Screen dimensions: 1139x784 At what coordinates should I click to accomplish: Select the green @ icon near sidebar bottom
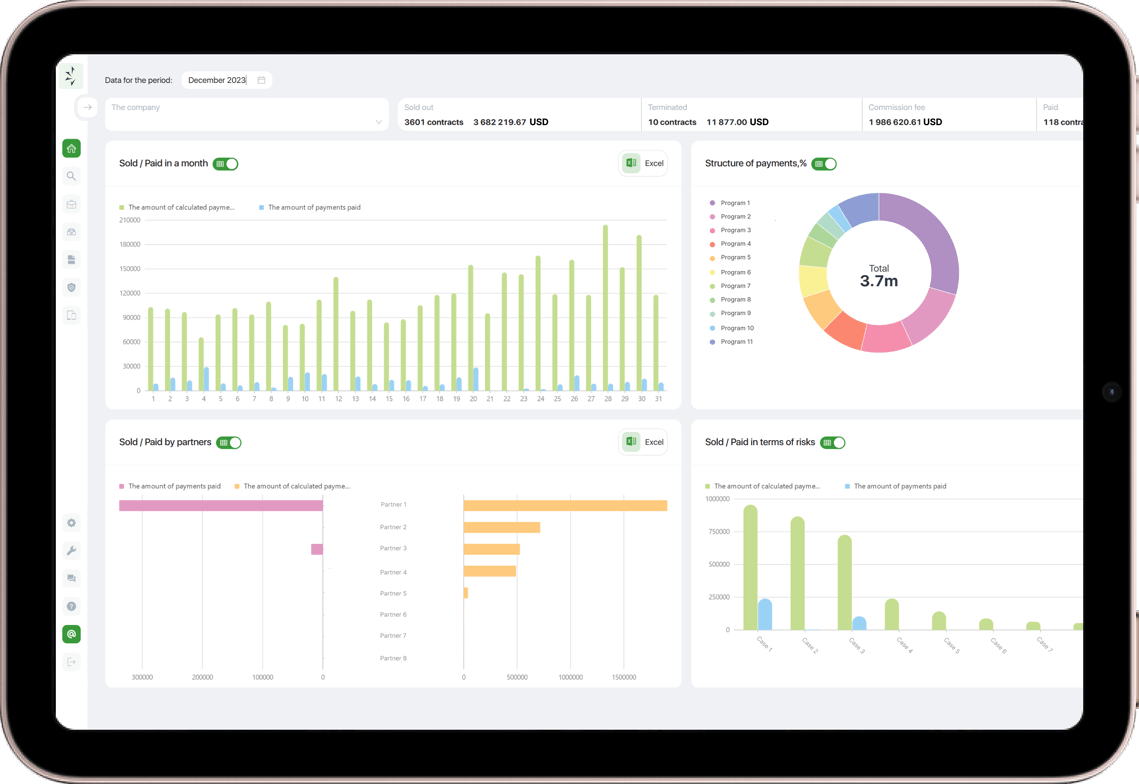71,633
